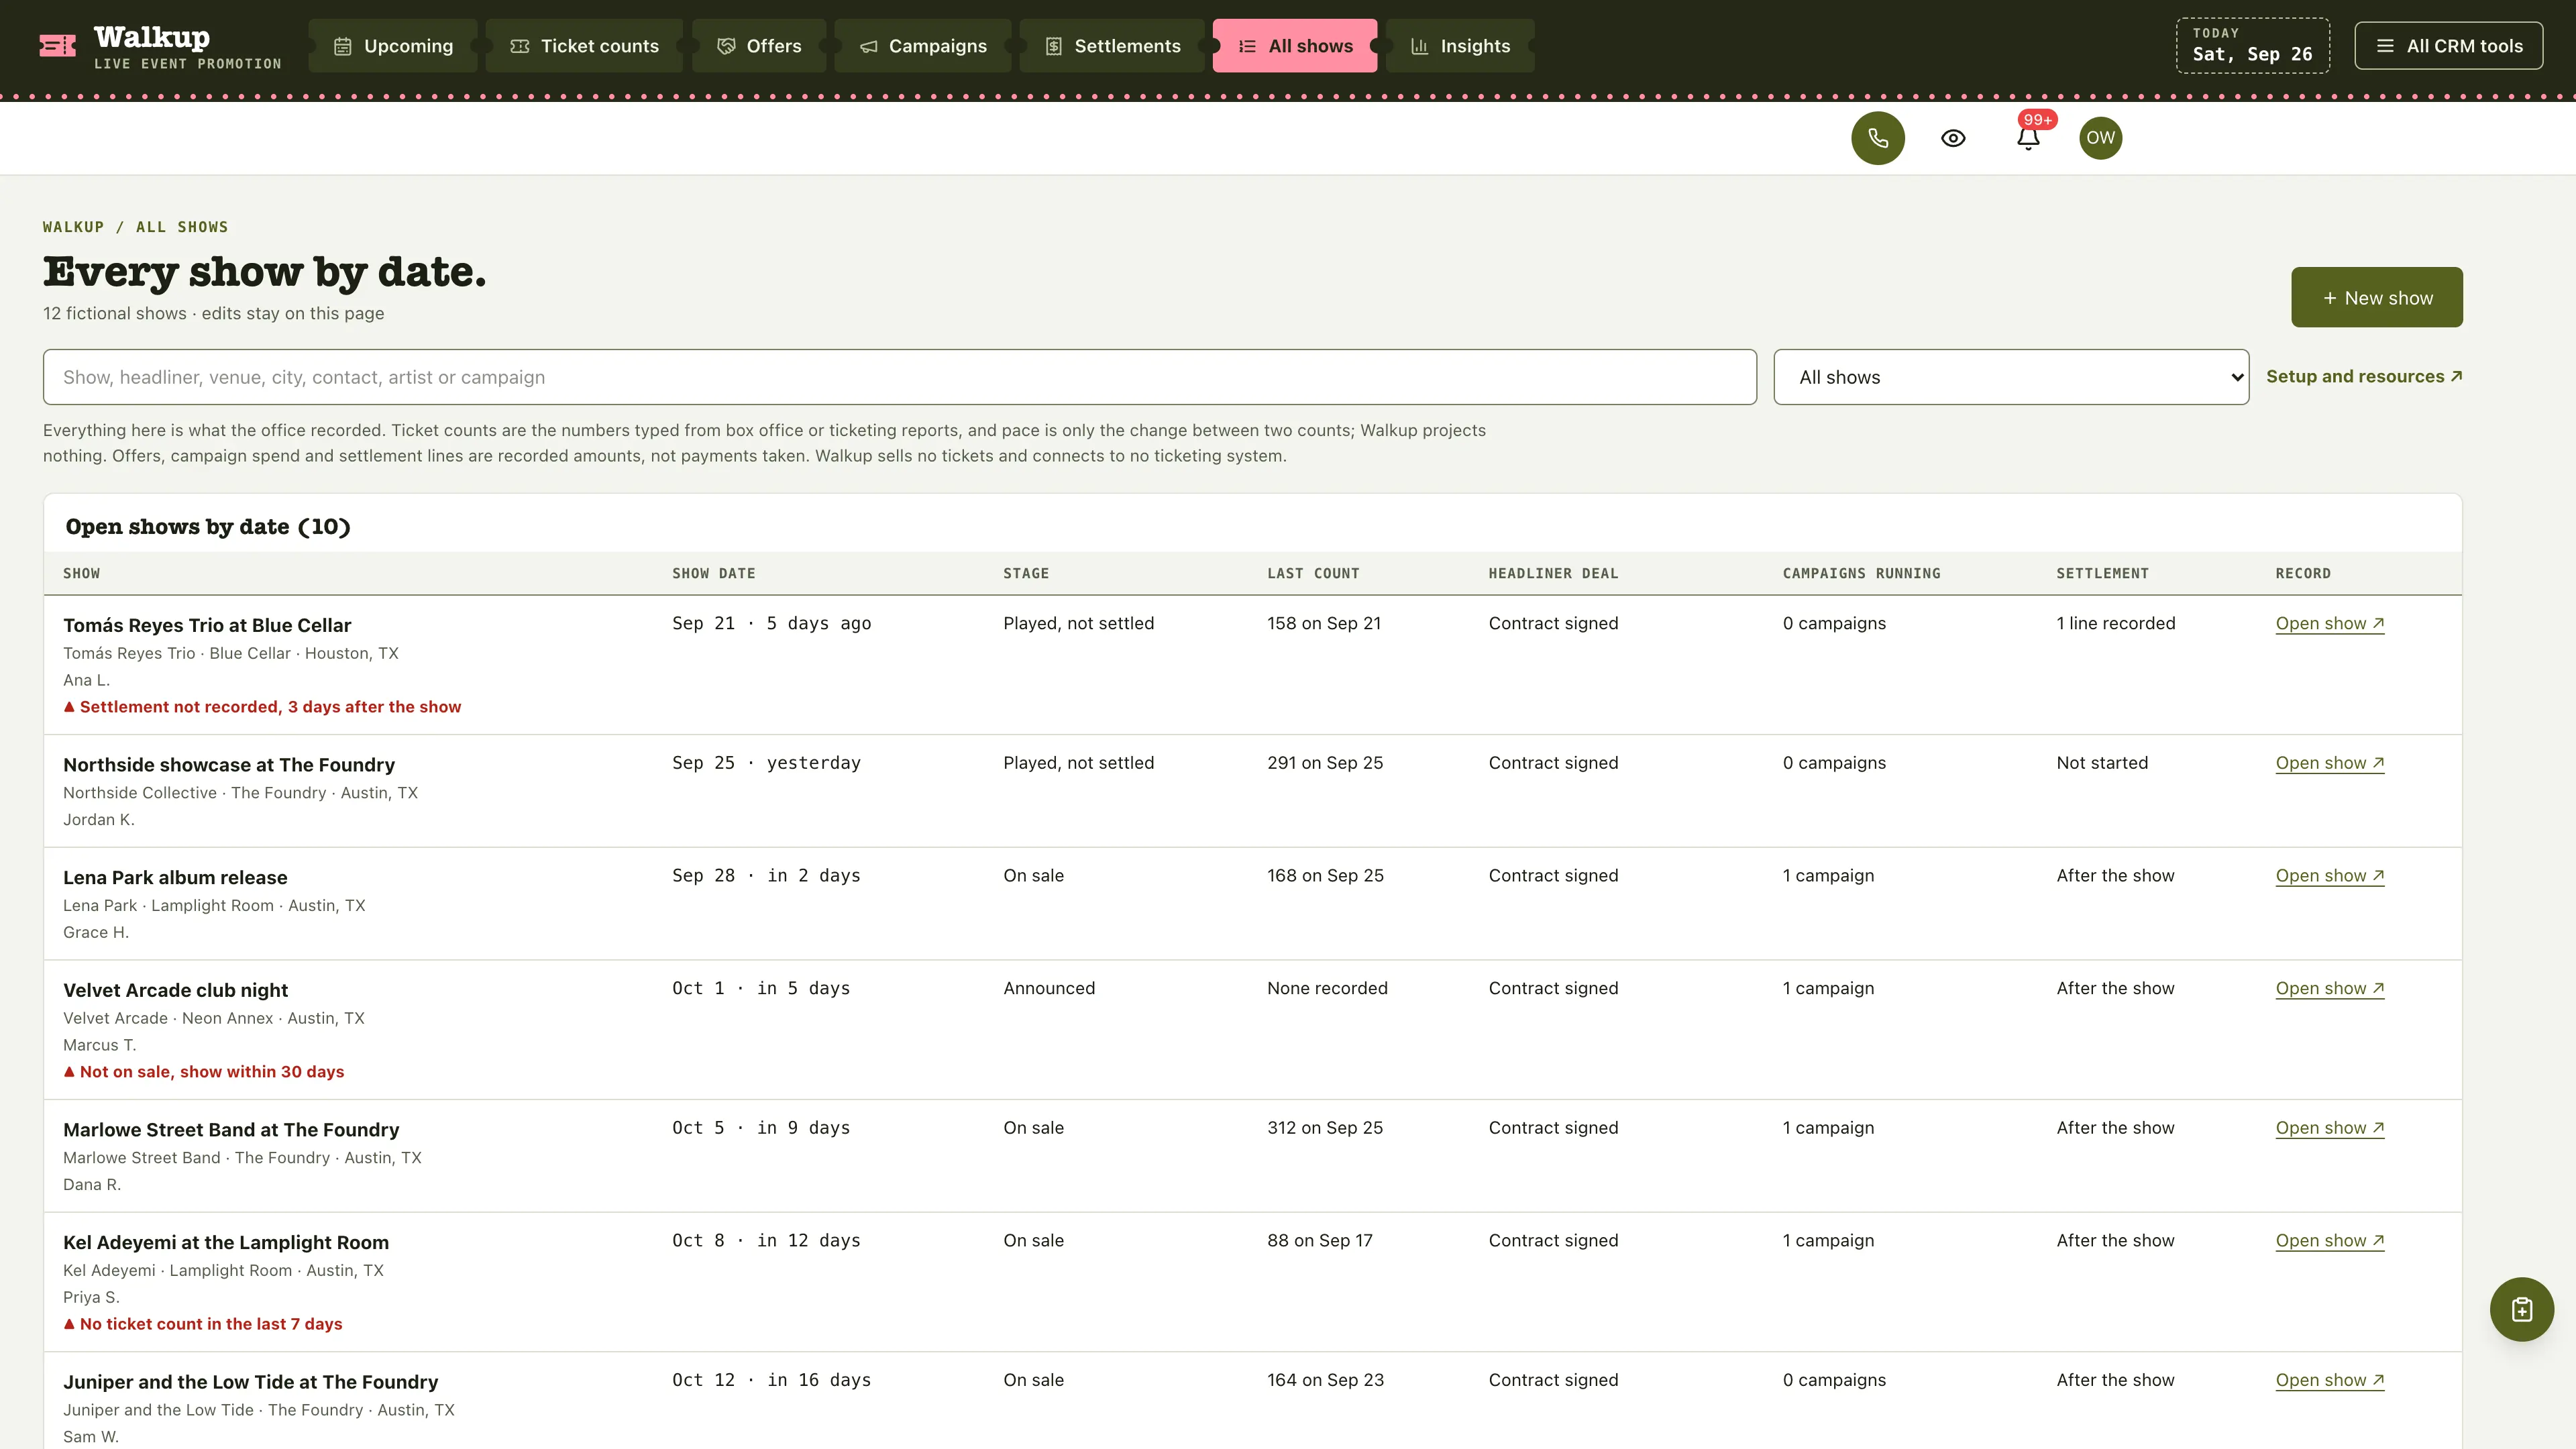
Task: Open show for Marlowe Street Band
Action: pos(2329,1128)
